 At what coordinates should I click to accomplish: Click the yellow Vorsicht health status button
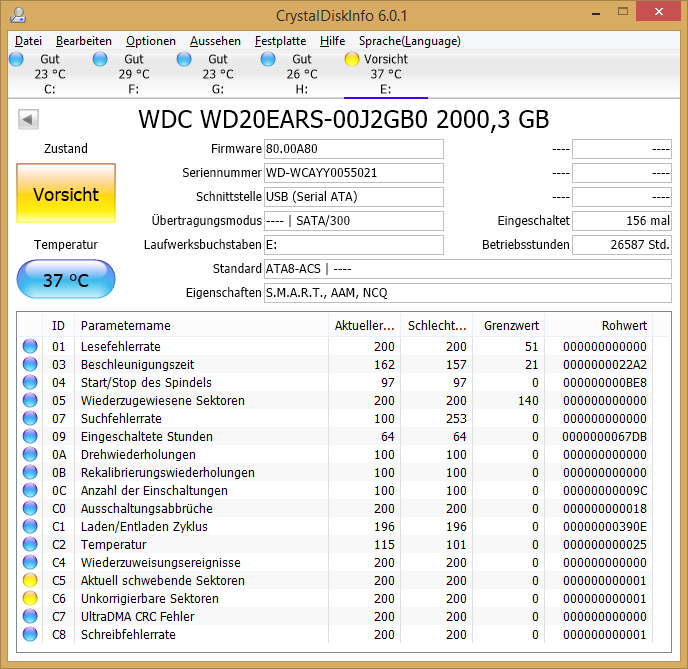(66, 193)
